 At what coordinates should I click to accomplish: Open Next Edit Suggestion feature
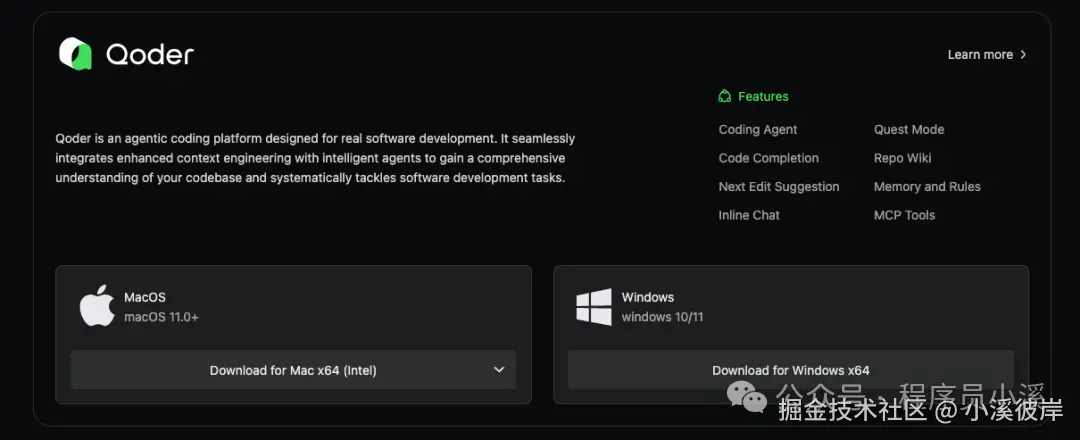[x=778, y=187]
